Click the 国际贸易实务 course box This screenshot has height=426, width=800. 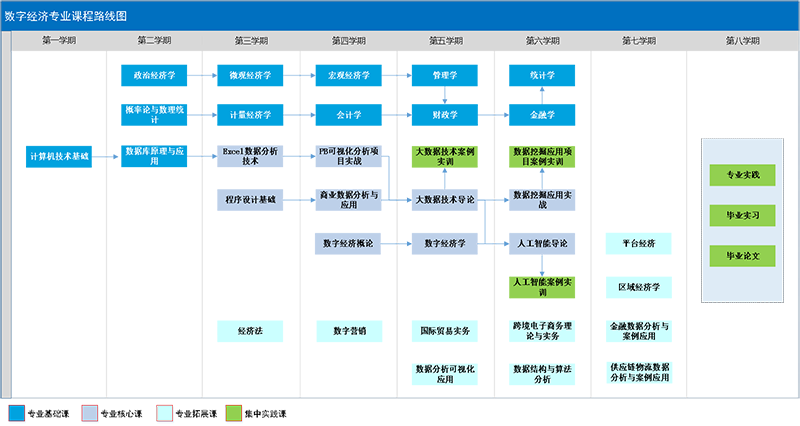tap(445, 331)
